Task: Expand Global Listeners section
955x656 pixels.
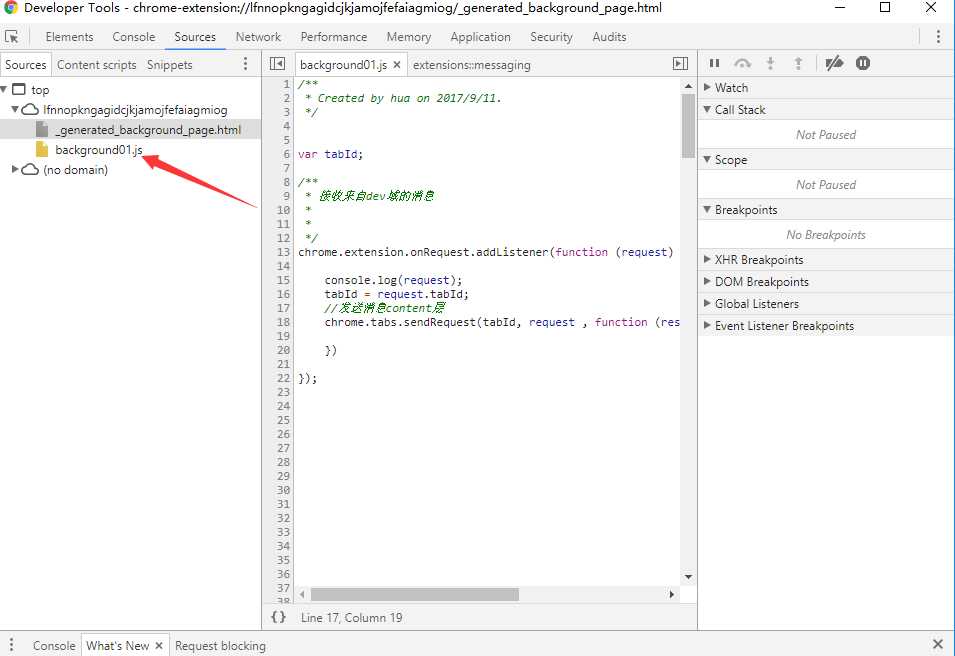Action: pos(707,303)
